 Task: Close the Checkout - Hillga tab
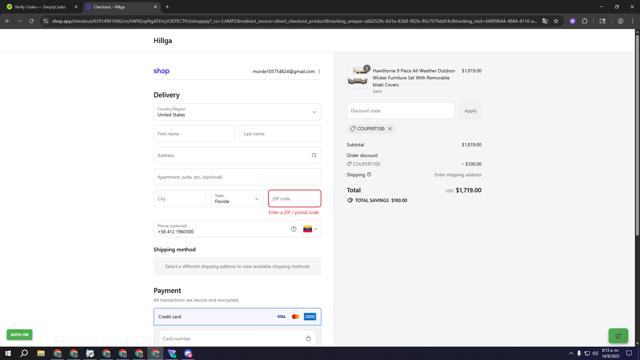click(x=155, y=7)
